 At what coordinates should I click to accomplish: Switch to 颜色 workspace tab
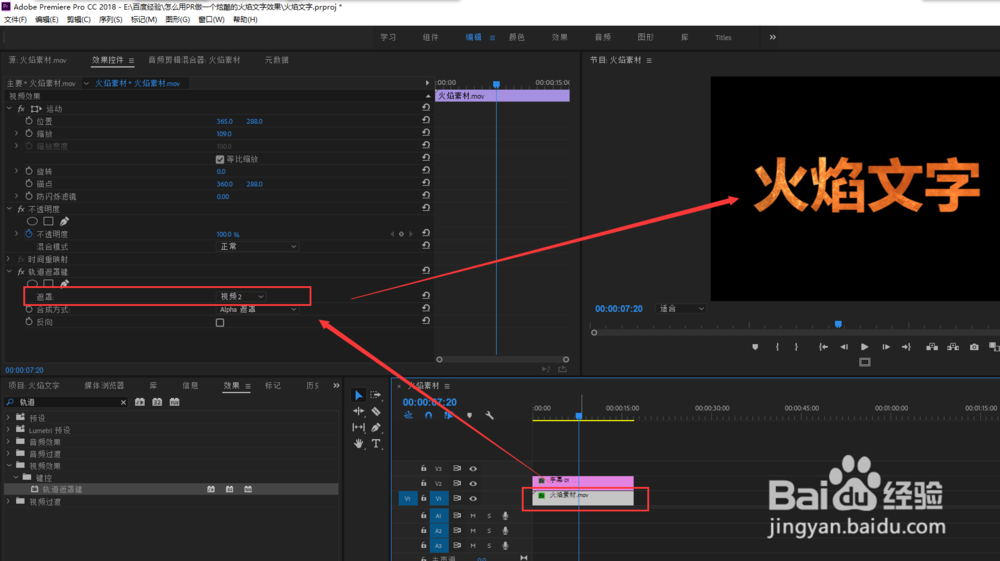pyautogui.click(x=517, y=37)
